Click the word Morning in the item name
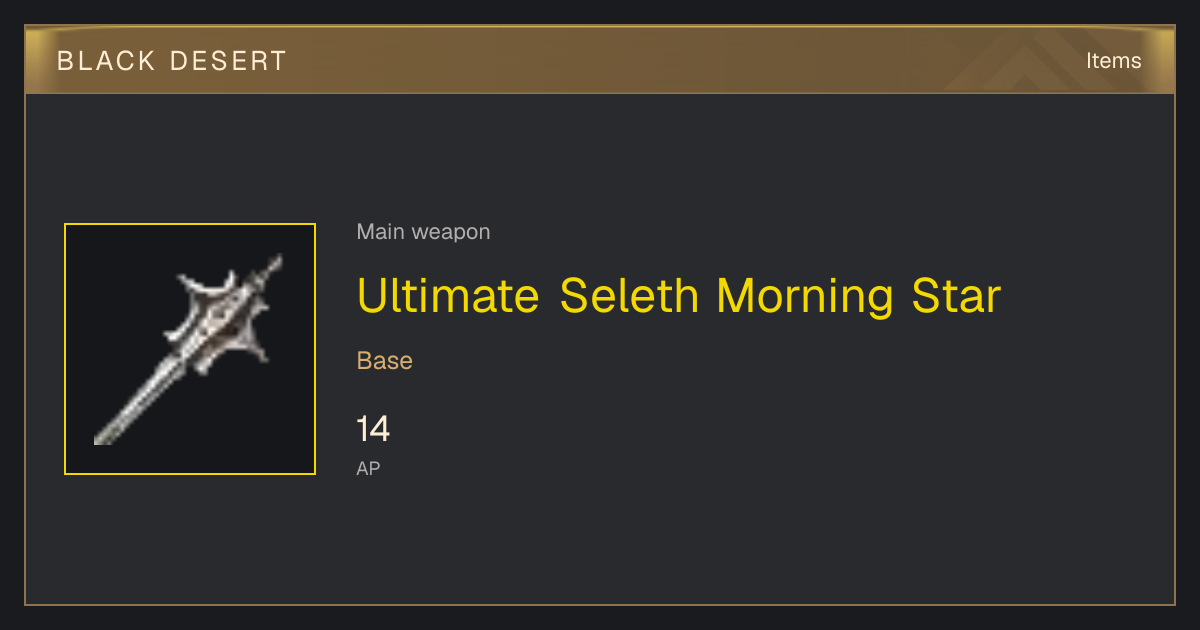The height and width of the screenshot is (630, 1200). click(x=805, y=296)
